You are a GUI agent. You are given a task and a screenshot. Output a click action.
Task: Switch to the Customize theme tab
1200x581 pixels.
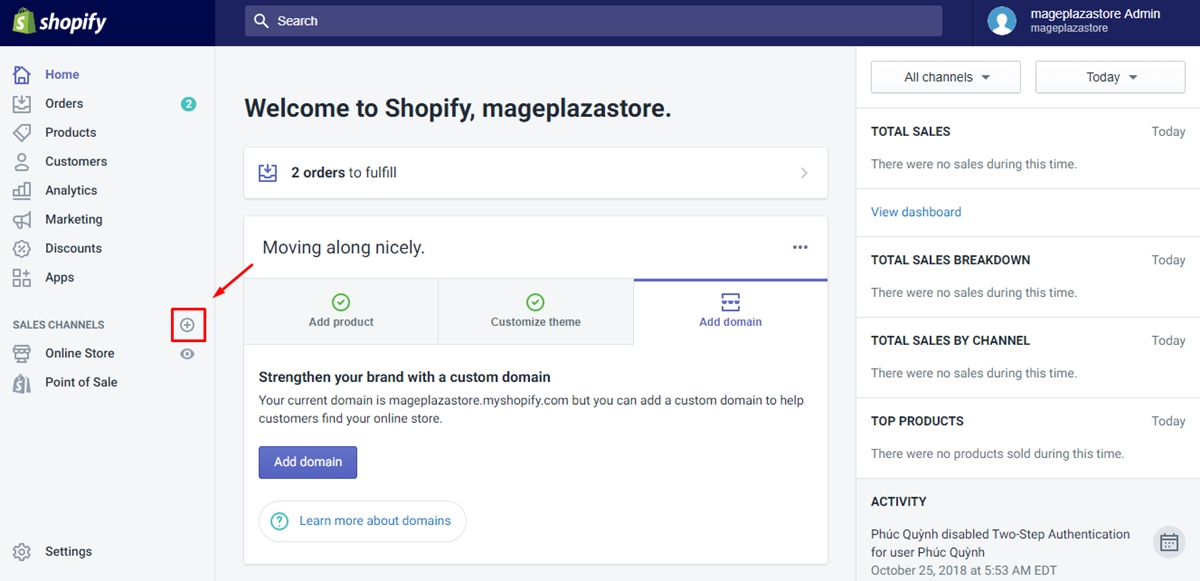click(x=536, y=311)
